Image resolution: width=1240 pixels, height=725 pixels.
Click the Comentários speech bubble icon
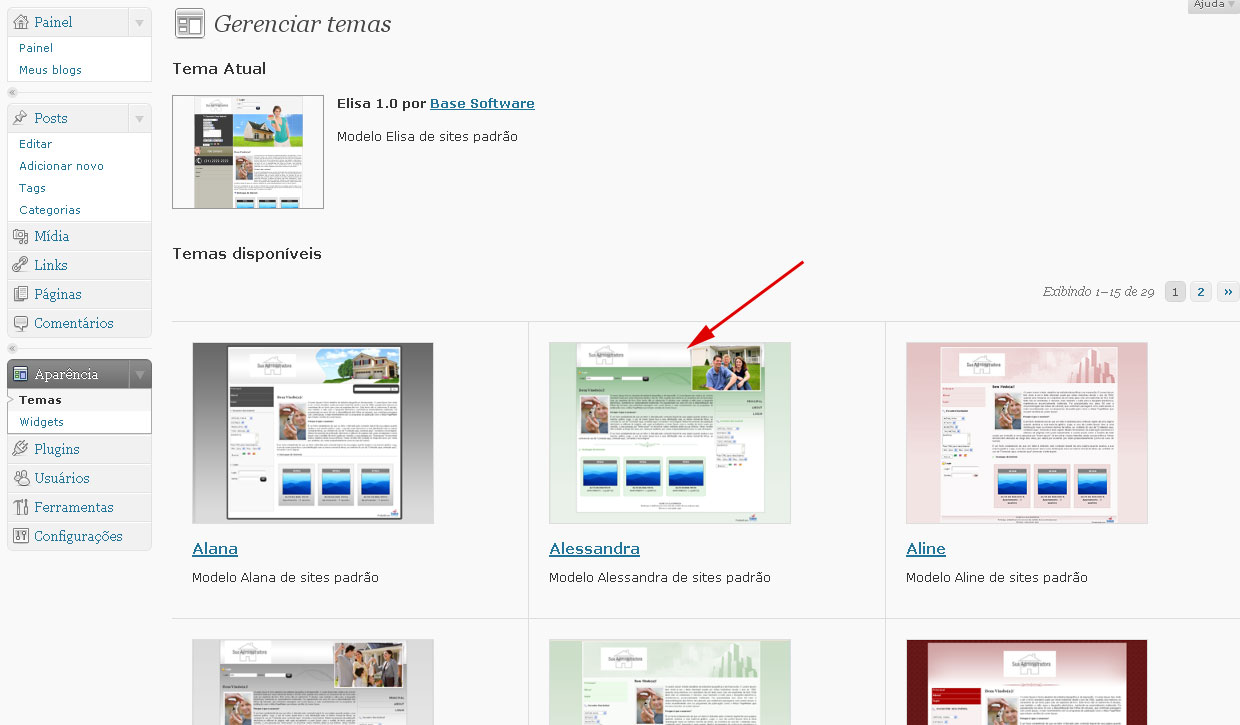click(21, 324)
